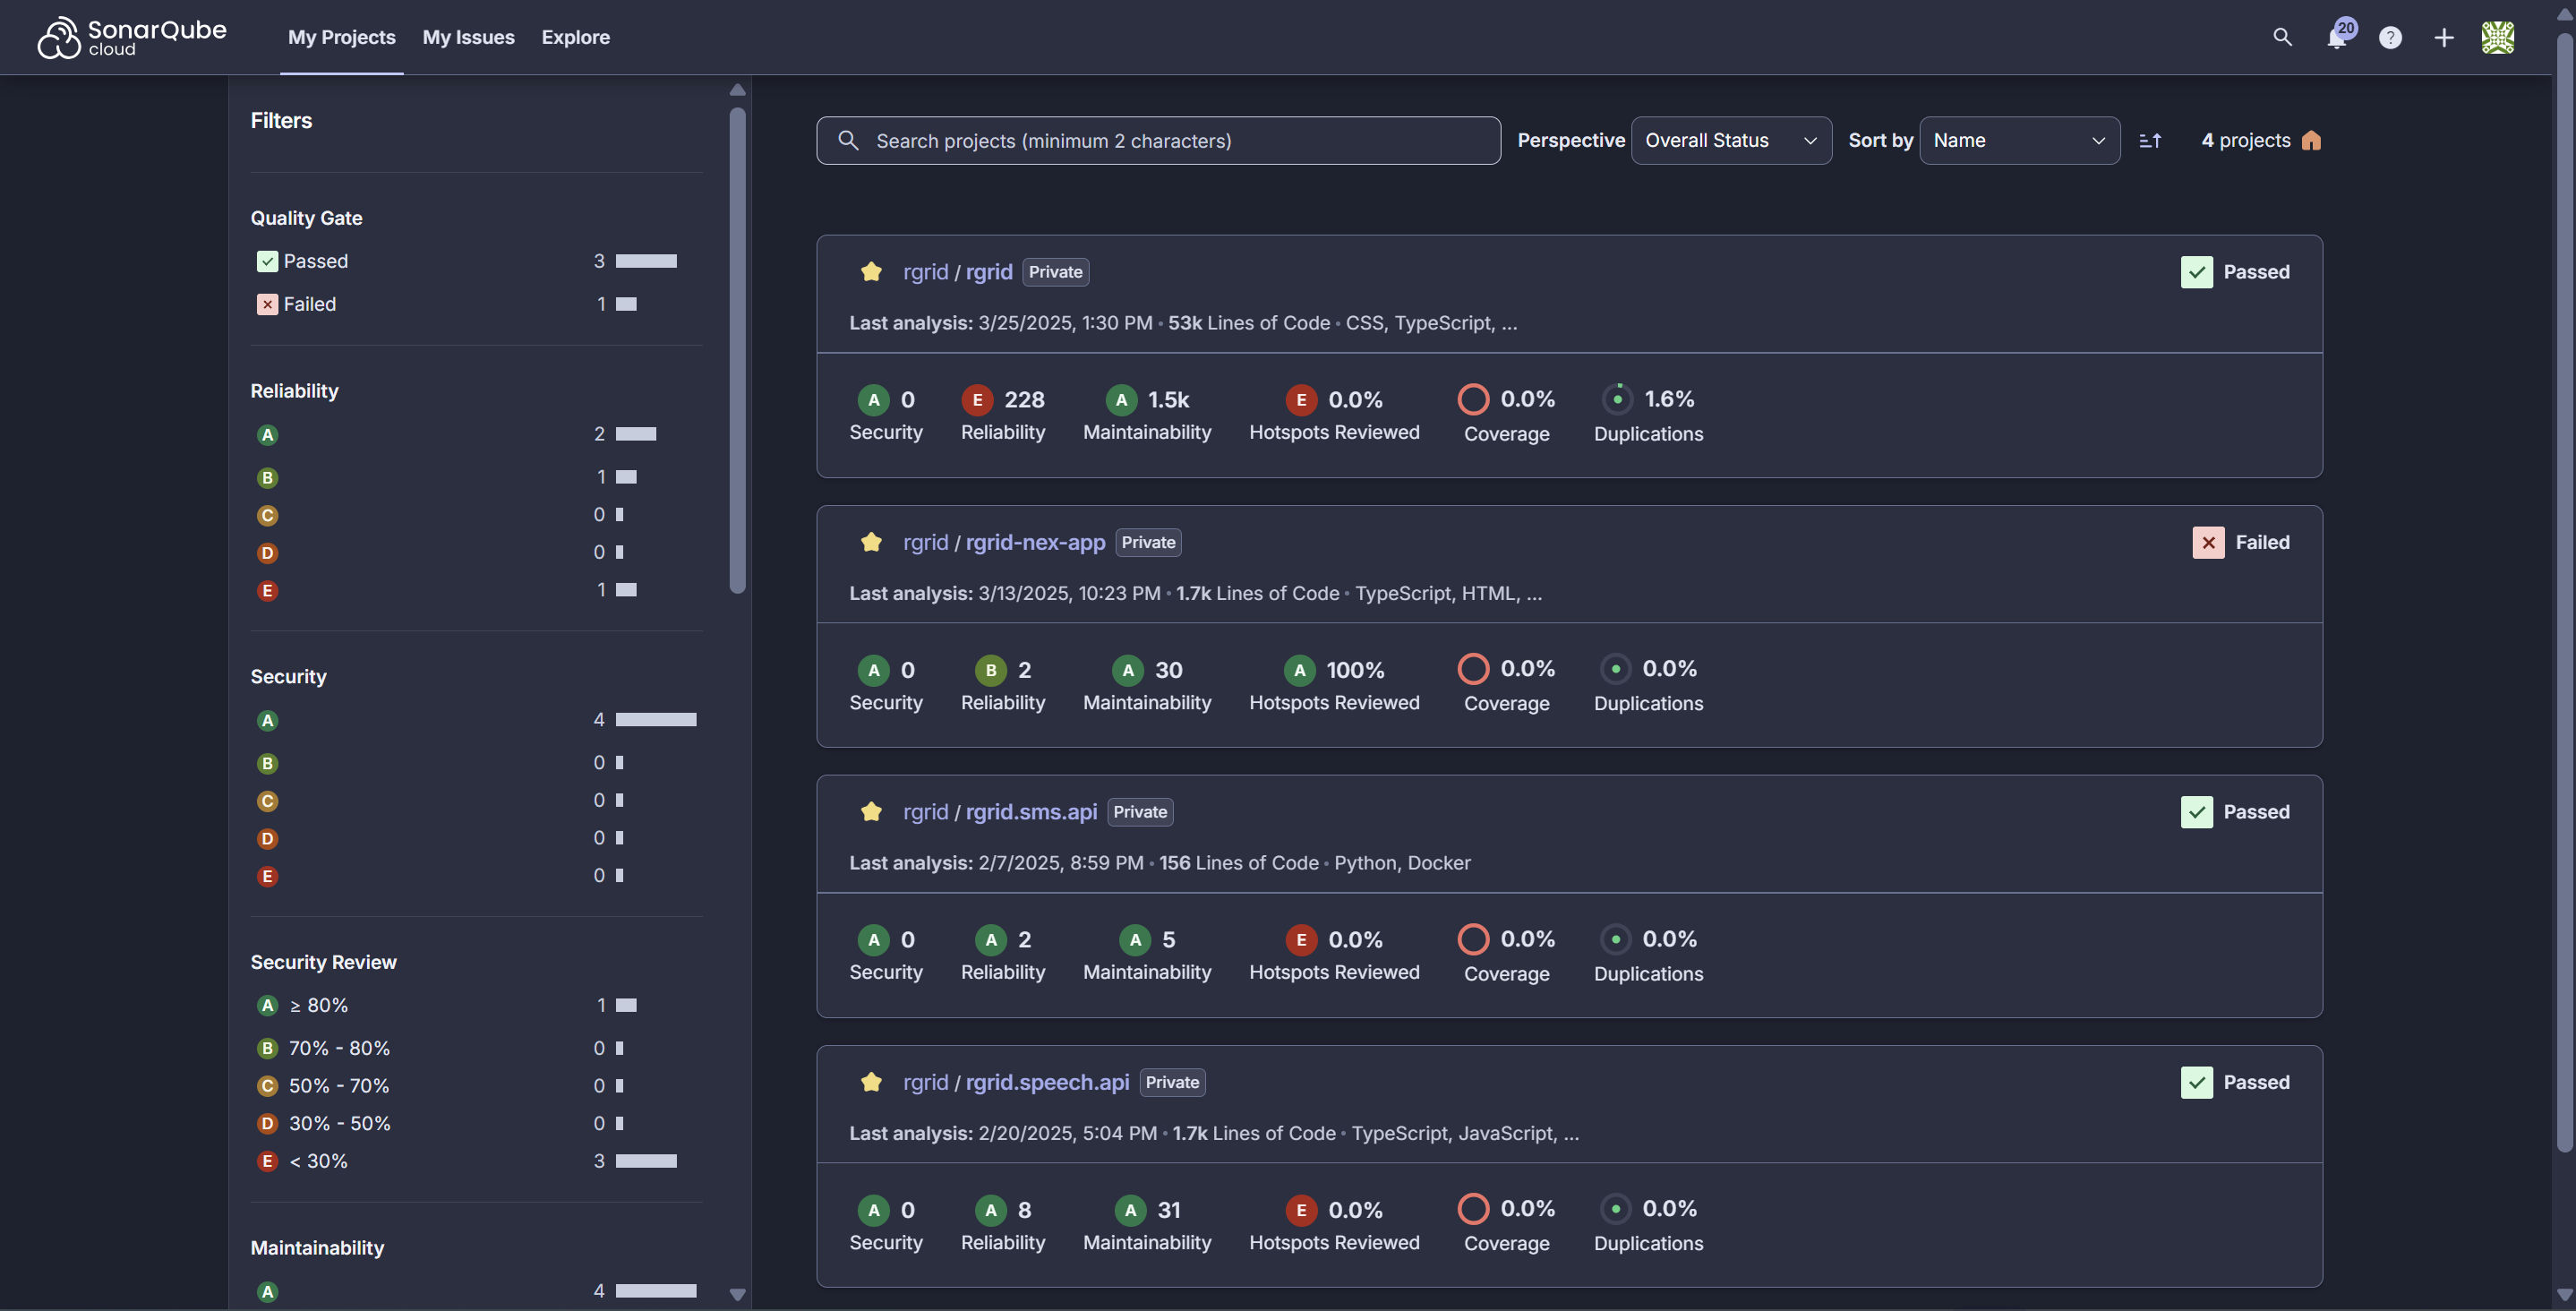Click Failed status icon on rgrid-nex-app card
The image size is (2576, 1311).
click(x=2209, y=543)
